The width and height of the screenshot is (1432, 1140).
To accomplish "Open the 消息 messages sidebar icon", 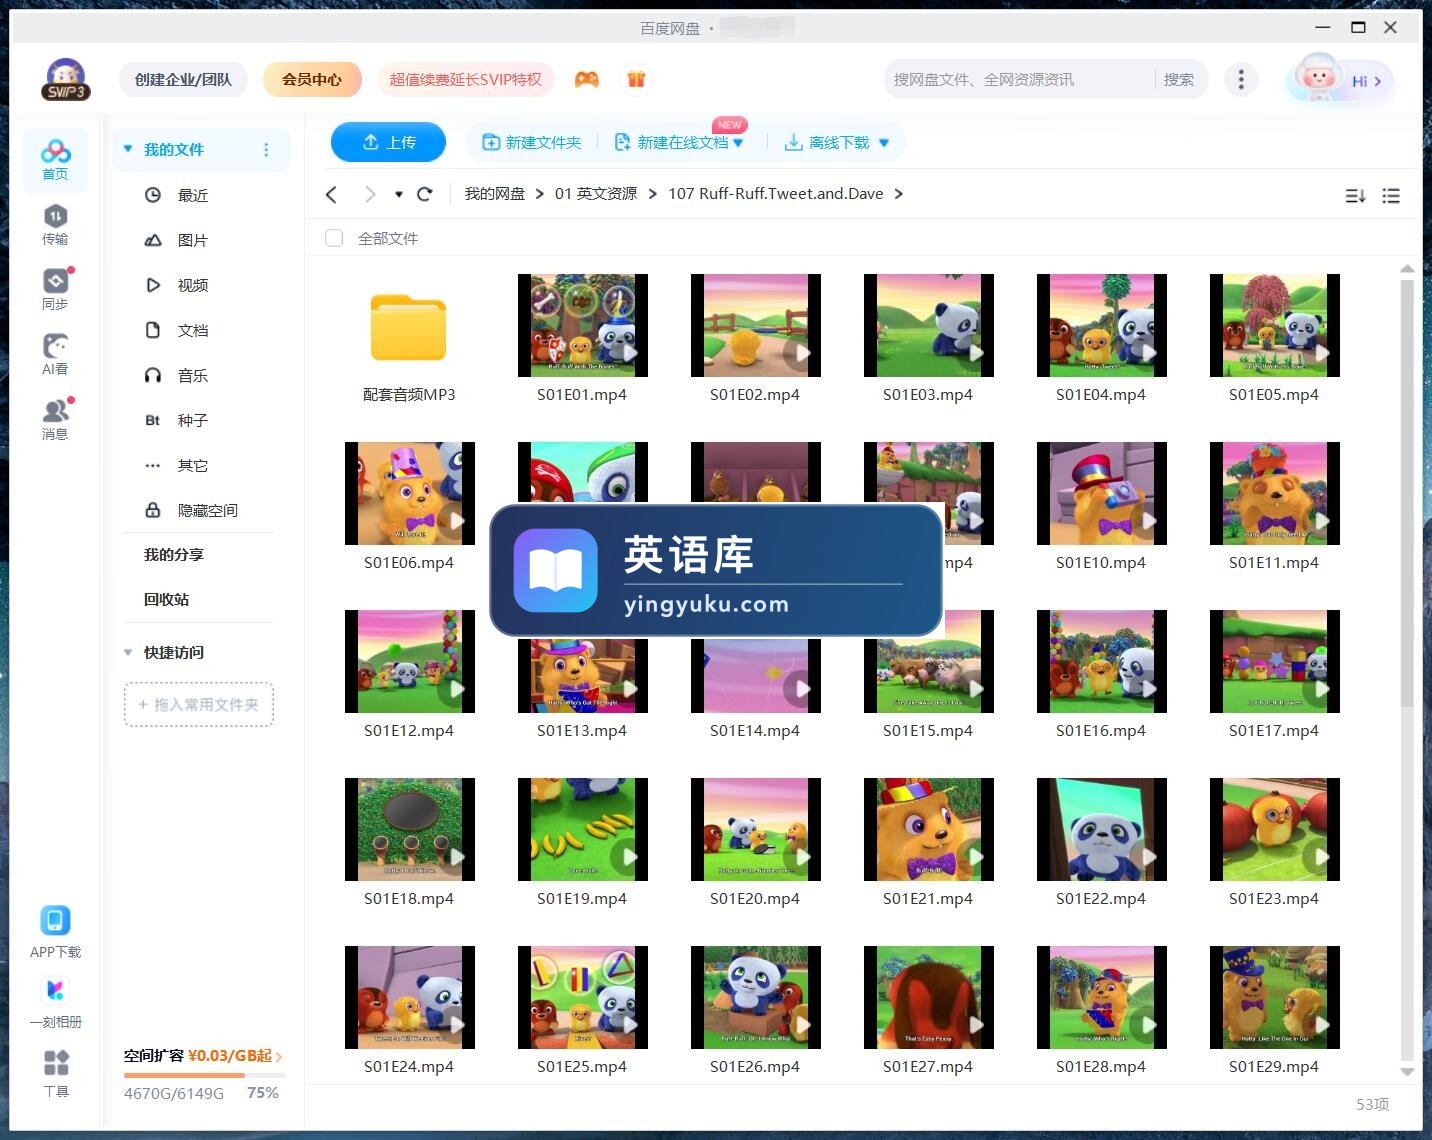I will pyautogui.click(x=55, y=420).
